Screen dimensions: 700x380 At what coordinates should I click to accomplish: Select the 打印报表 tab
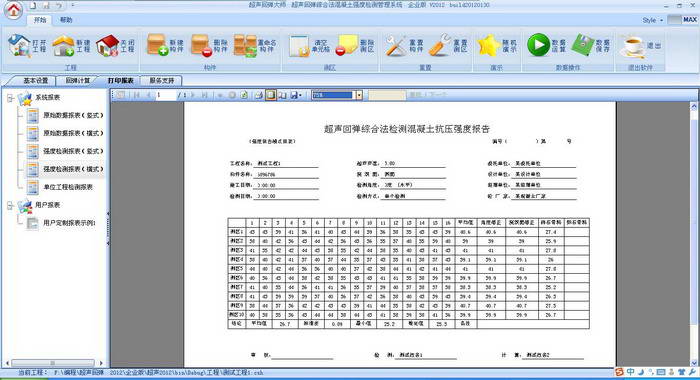[x=121, y=81]
